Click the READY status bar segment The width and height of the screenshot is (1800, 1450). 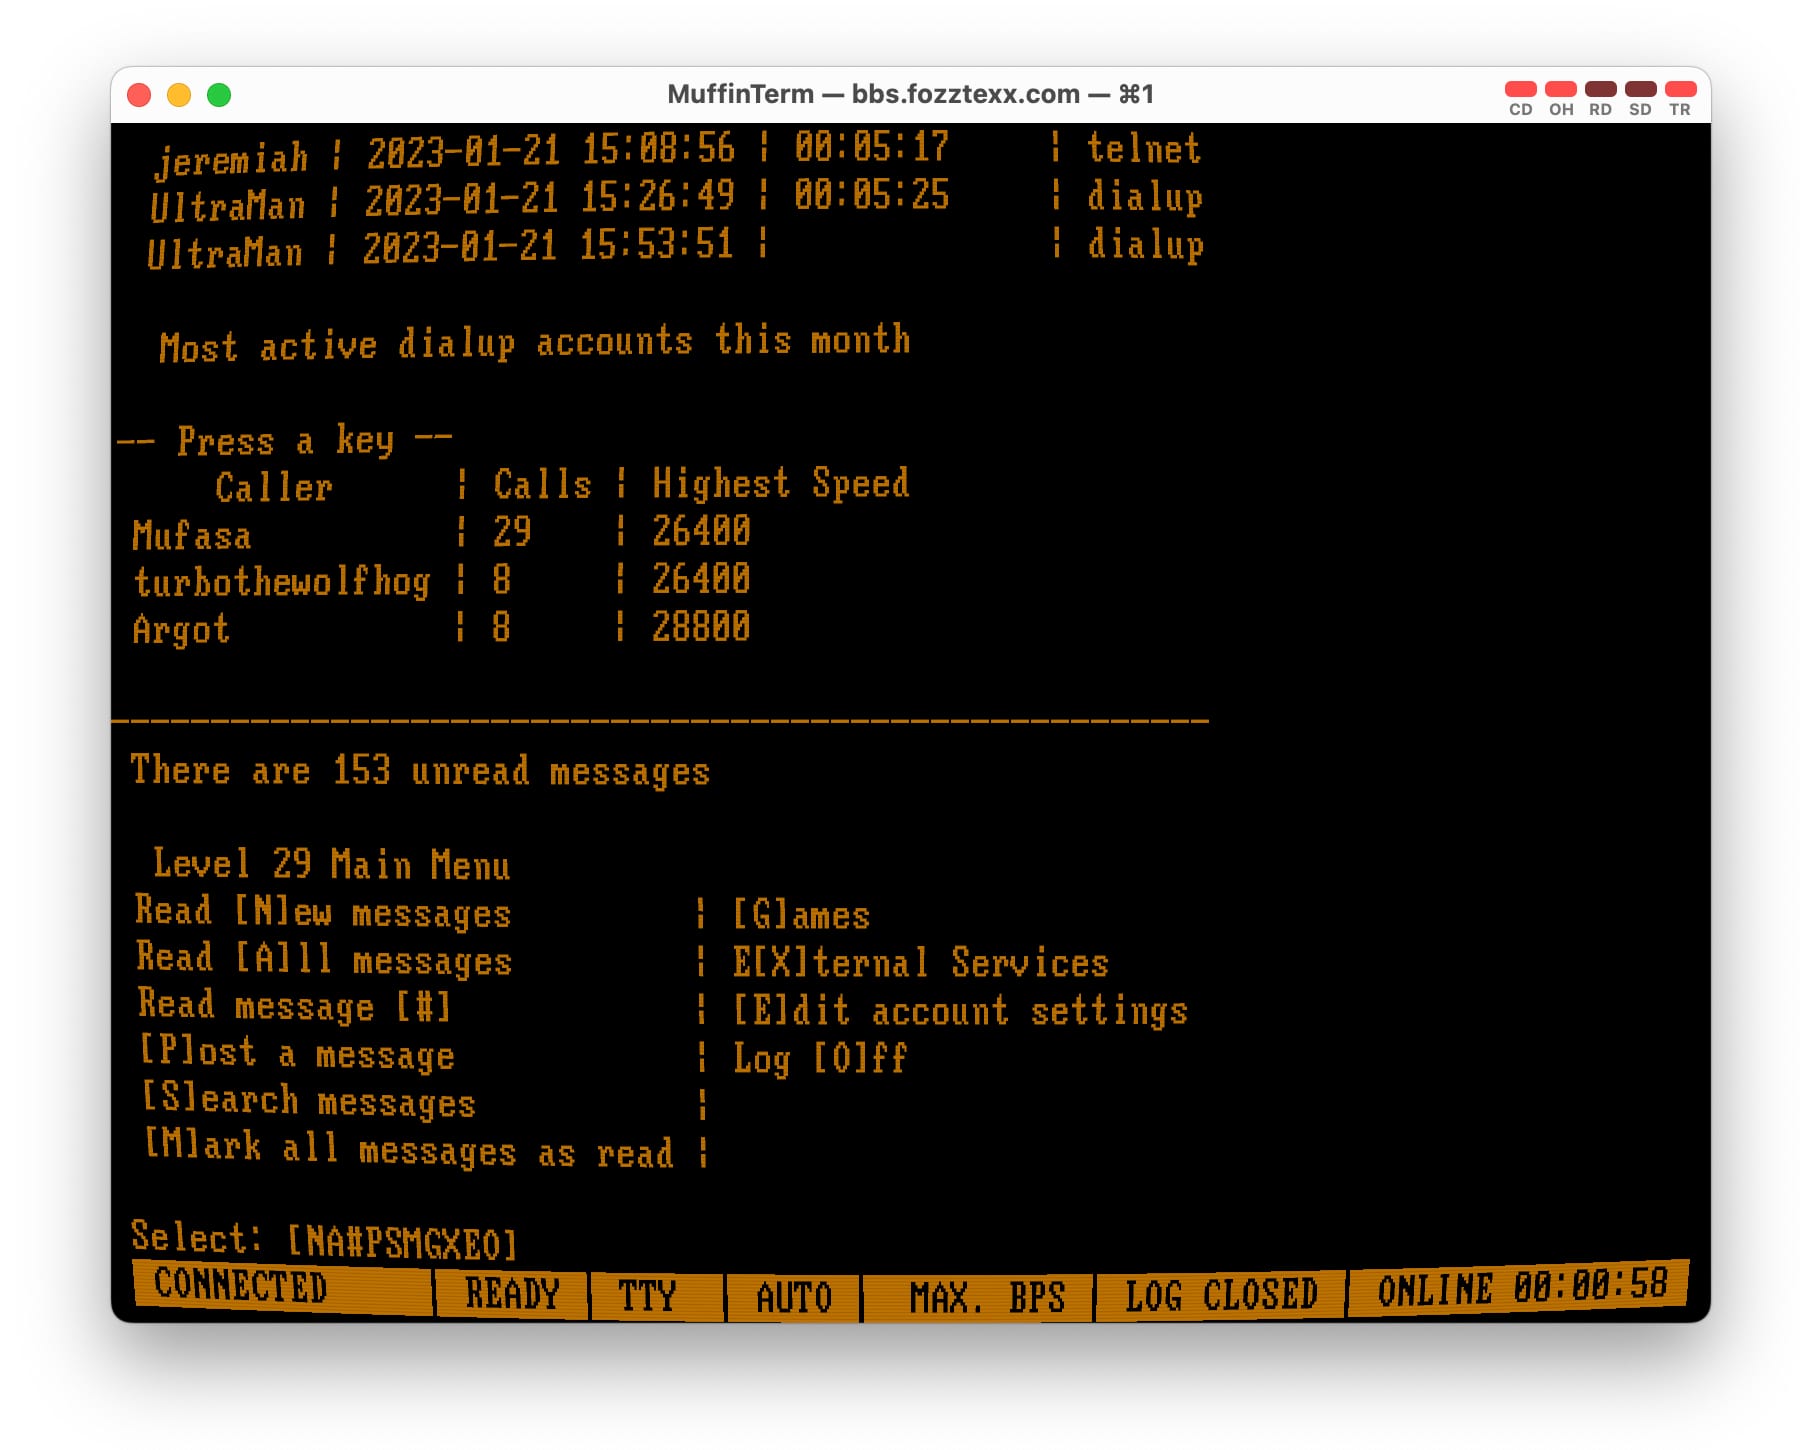[511, 1294]
